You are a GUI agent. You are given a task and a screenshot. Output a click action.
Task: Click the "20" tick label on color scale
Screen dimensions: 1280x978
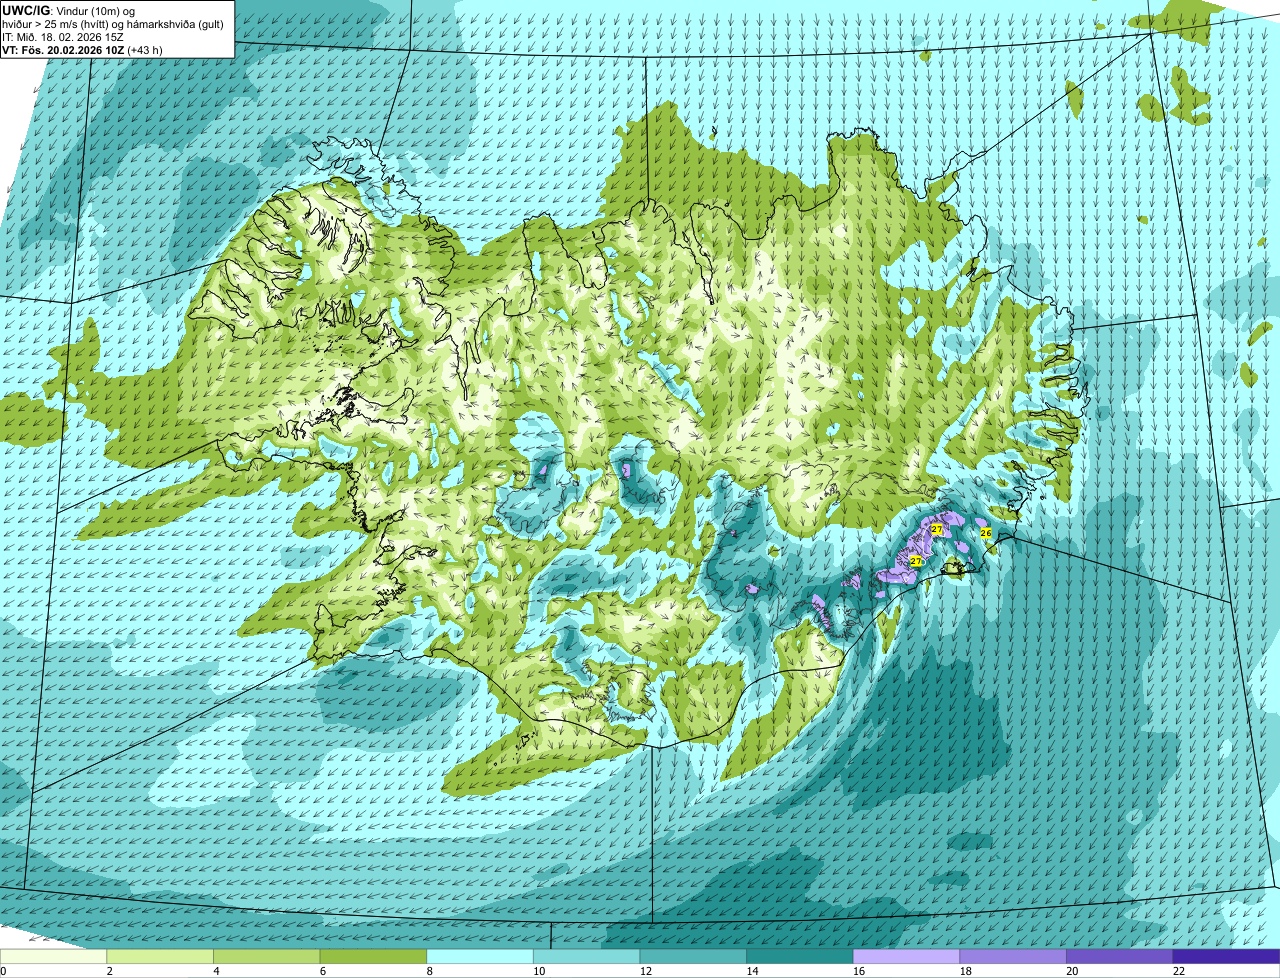tap(1072, 971)
